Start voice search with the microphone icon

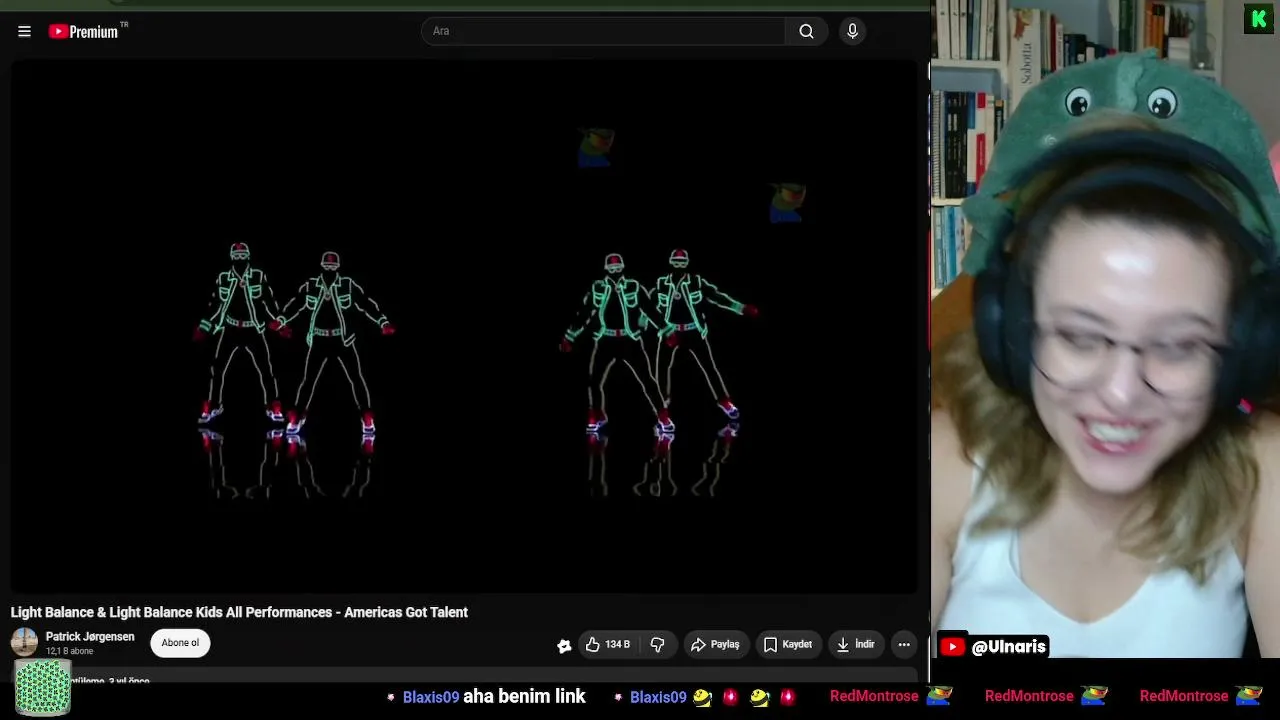coord(852,31)
